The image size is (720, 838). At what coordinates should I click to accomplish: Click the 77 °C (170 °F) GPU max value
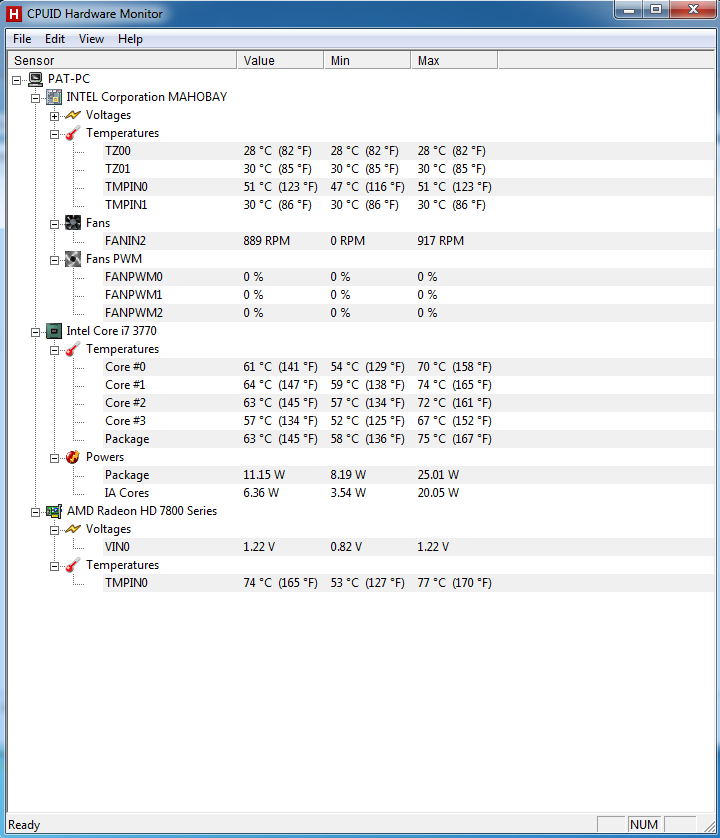(x=454, y=583)
